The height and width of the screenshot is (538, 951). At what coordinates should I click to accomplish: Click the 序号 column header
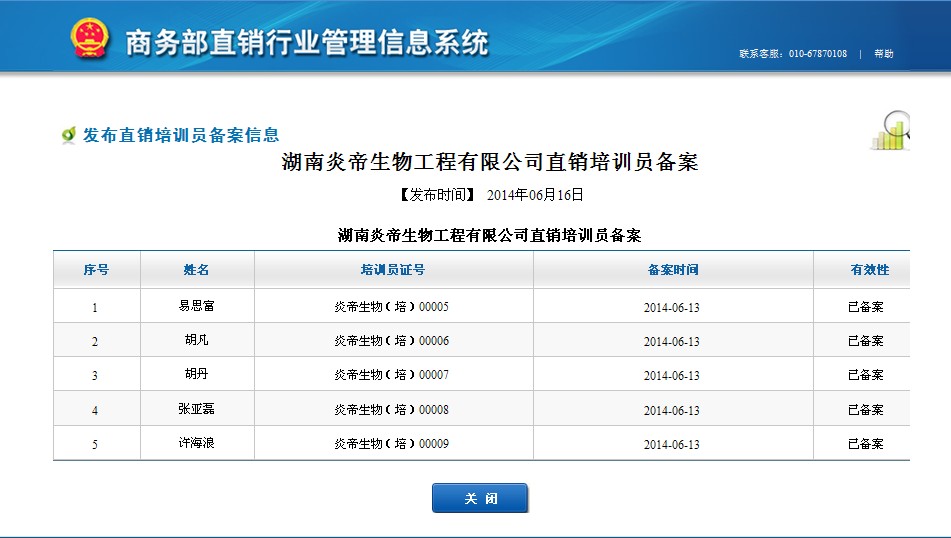click(96, 270)
